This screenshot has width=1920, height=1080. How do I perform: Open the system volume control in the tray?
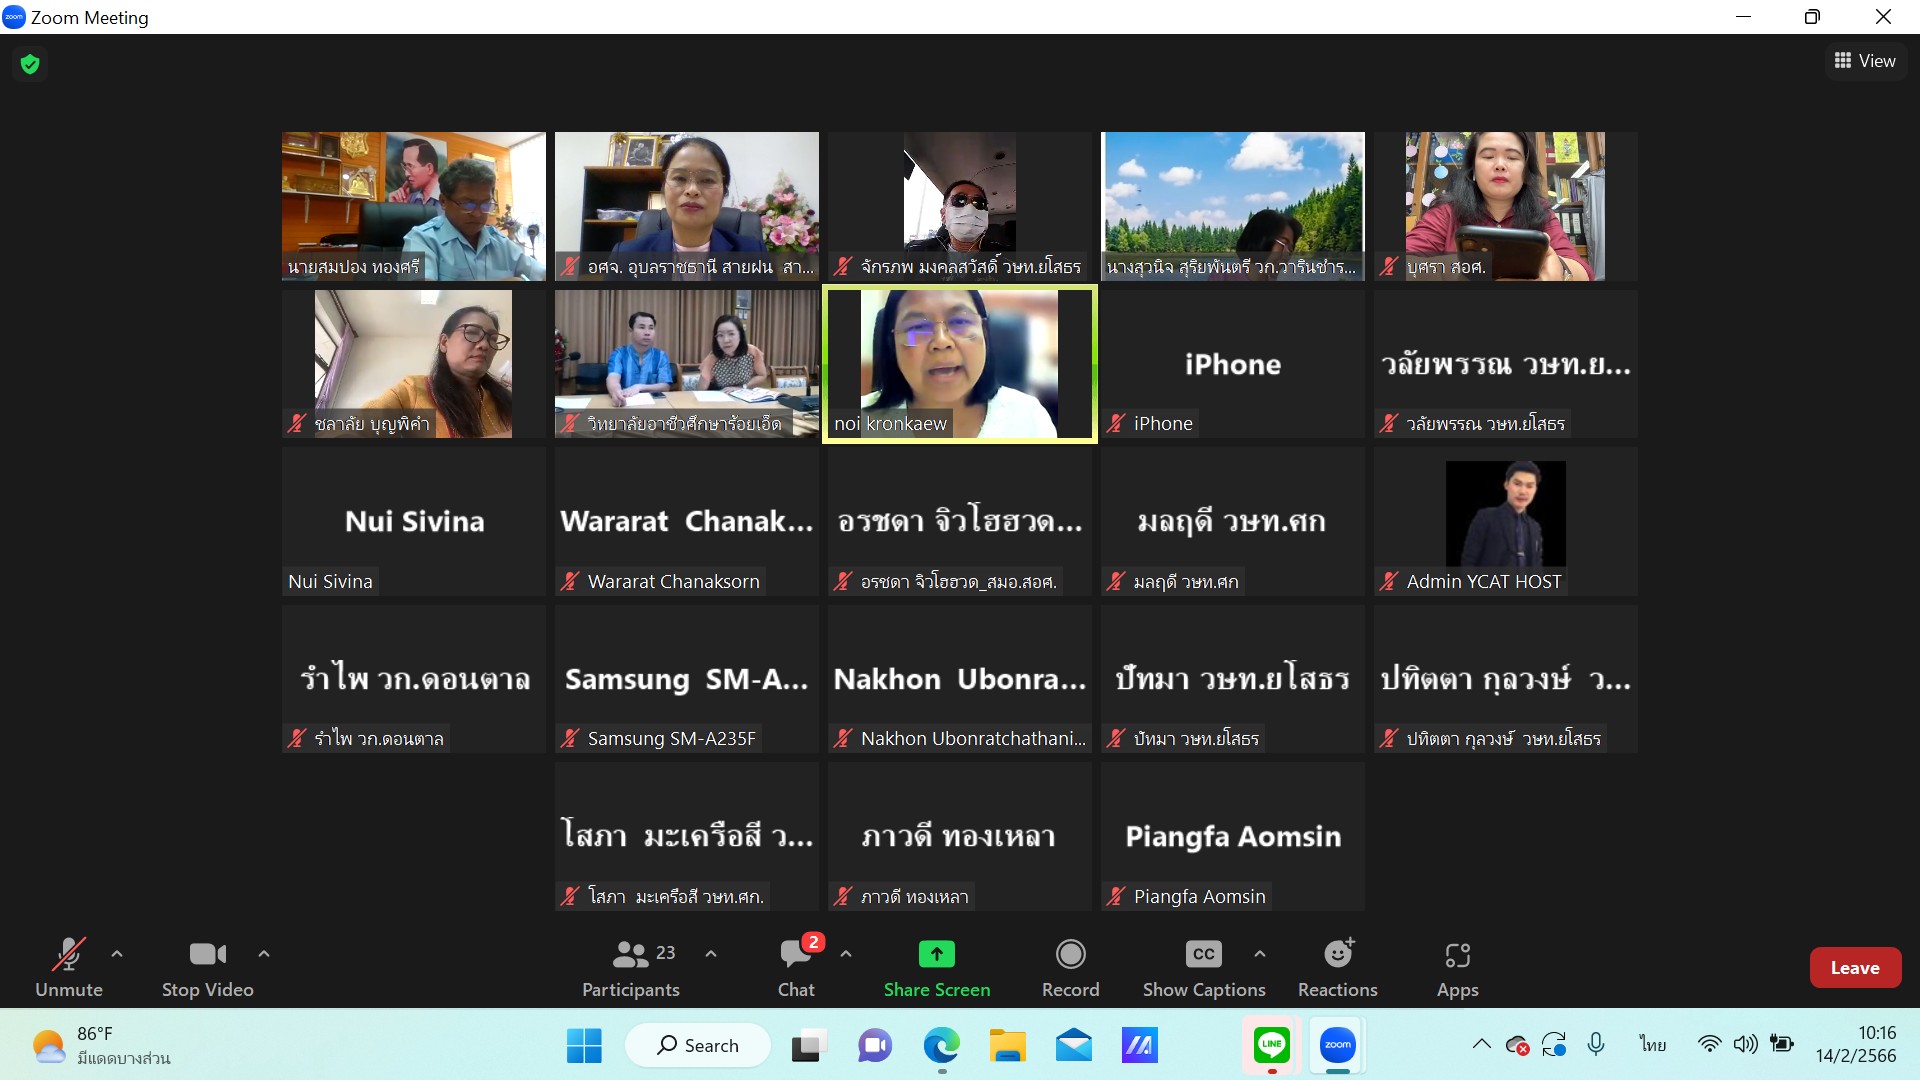(x=1745, y=1045)
